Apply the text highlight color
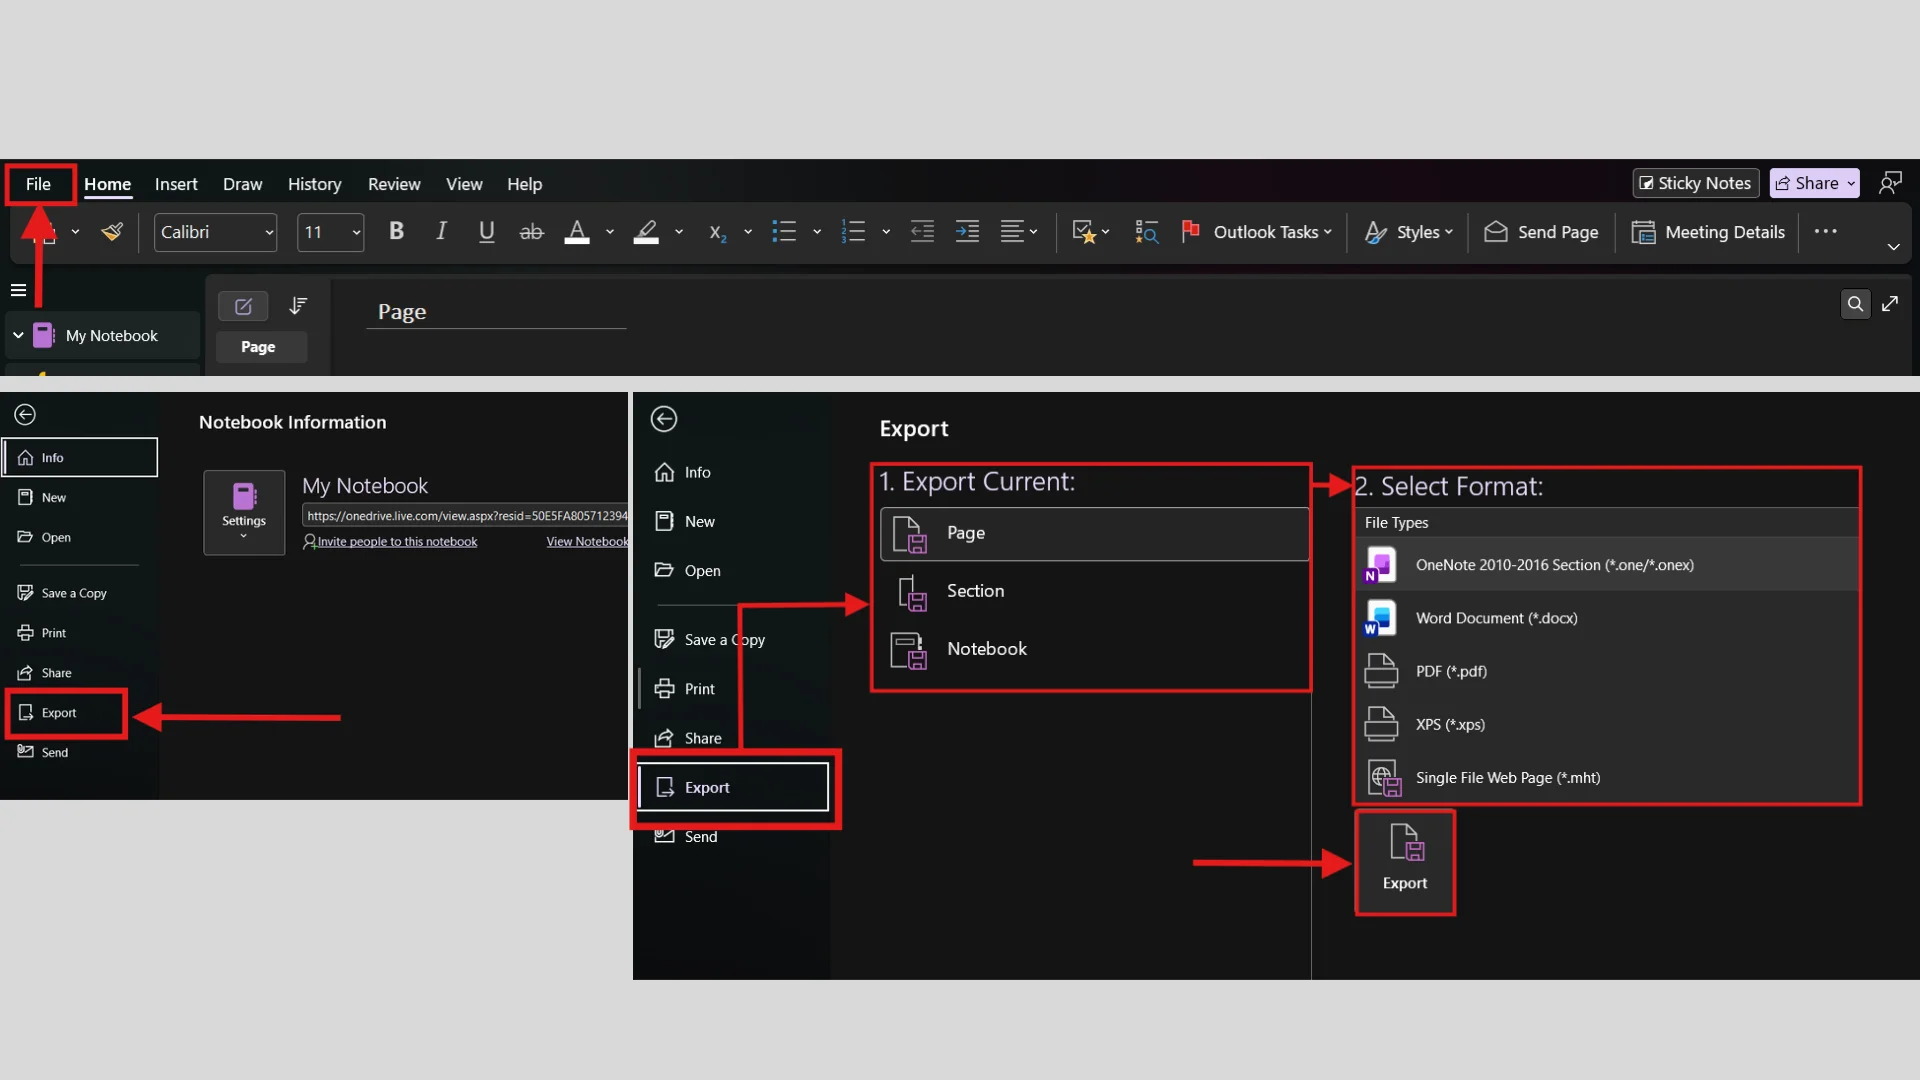 (646, 232)
